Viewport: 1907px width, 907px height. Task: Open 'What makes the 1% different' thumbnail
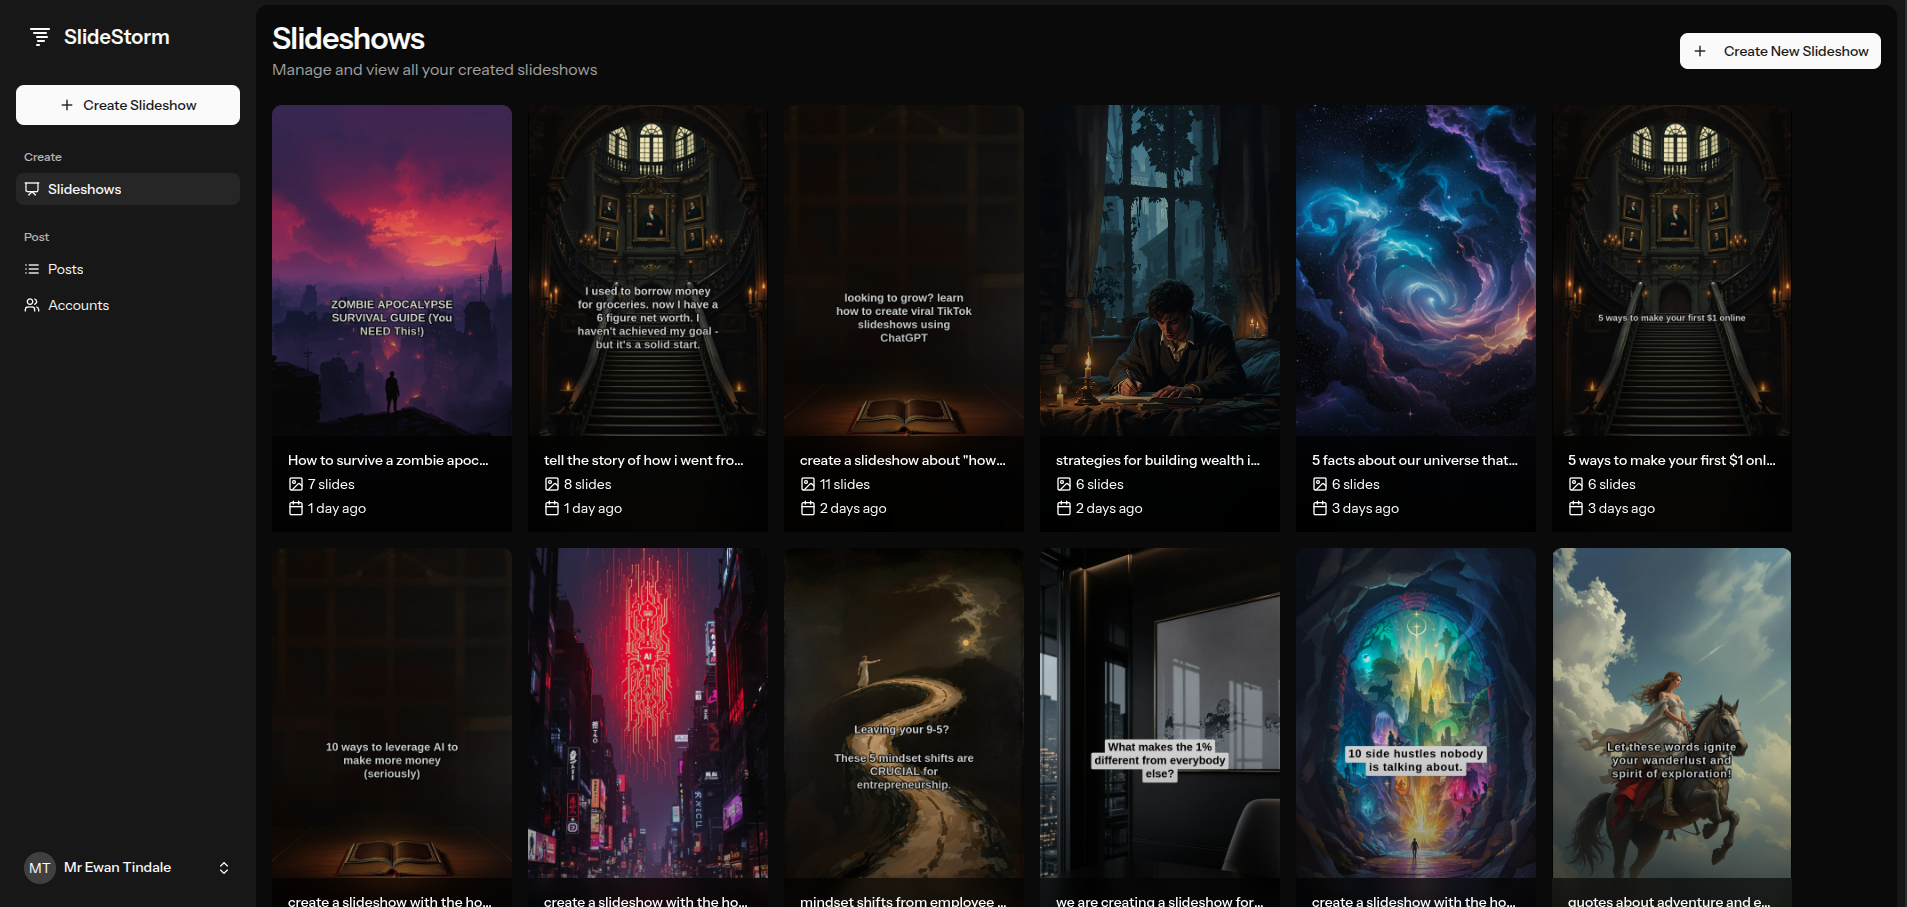pos(1160,713)
